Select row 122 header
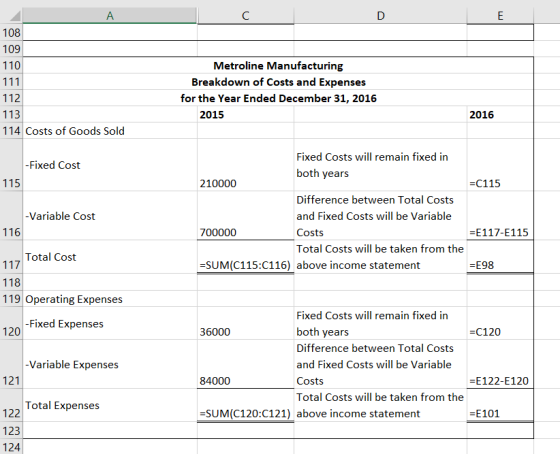 click(x=11, y=405)
